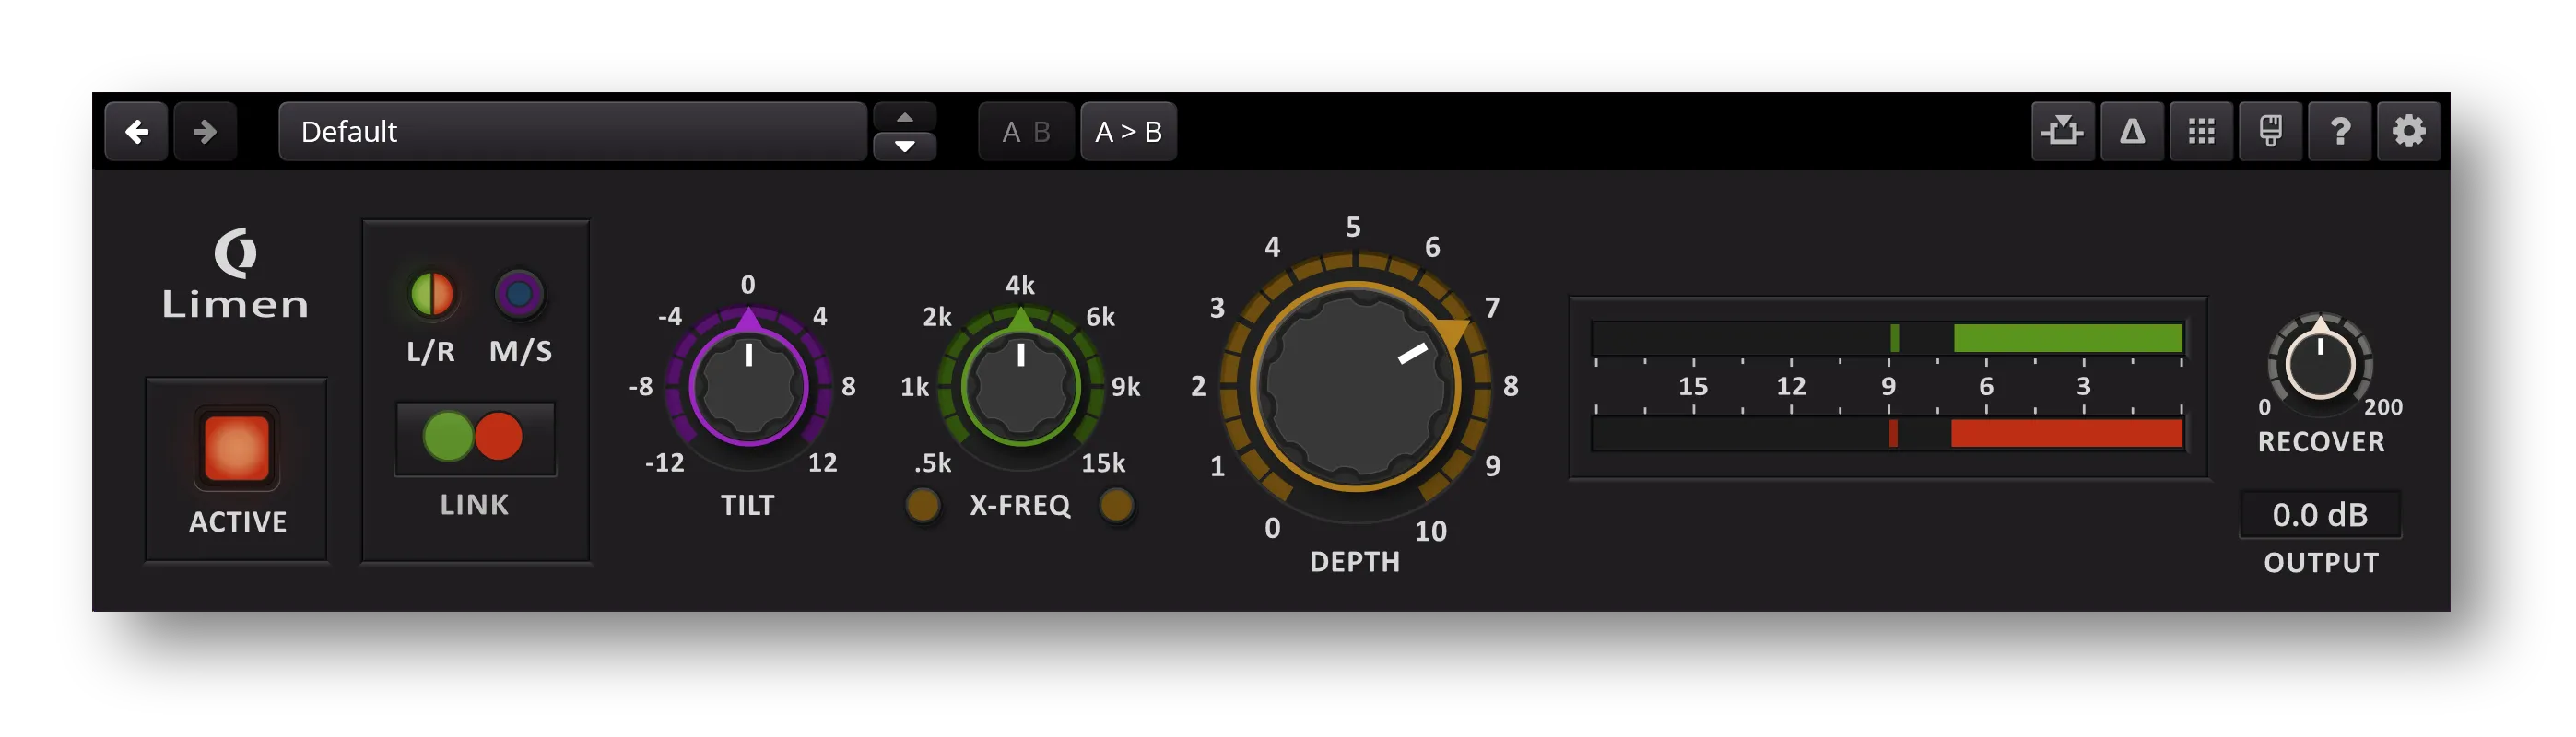Click the RECOVER label text

tap(2321, 442)
